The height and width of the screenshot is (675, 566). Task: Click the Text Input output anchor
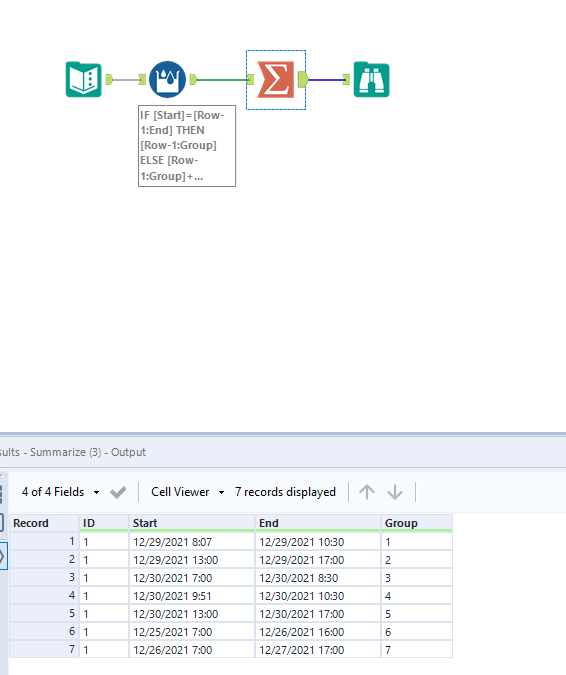coord(109,79)
